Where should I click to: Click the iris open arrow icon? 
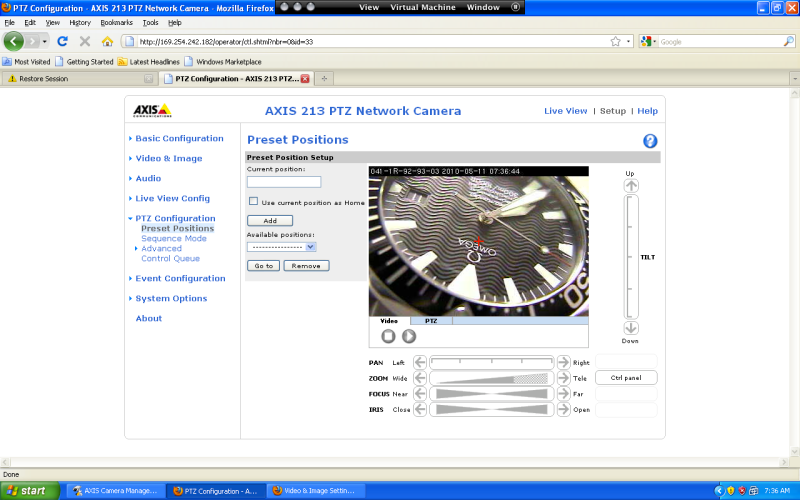pos(563,409)
